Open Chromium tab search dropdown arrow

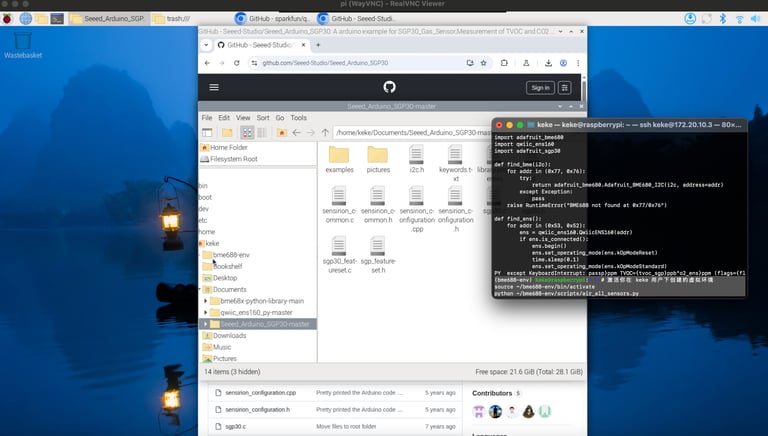click(x=206, y=45)
